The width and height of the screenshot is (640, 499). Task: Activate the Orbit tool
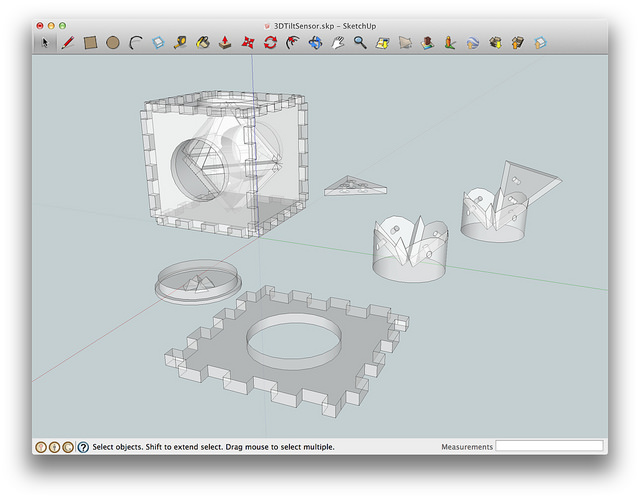(315, 42)
